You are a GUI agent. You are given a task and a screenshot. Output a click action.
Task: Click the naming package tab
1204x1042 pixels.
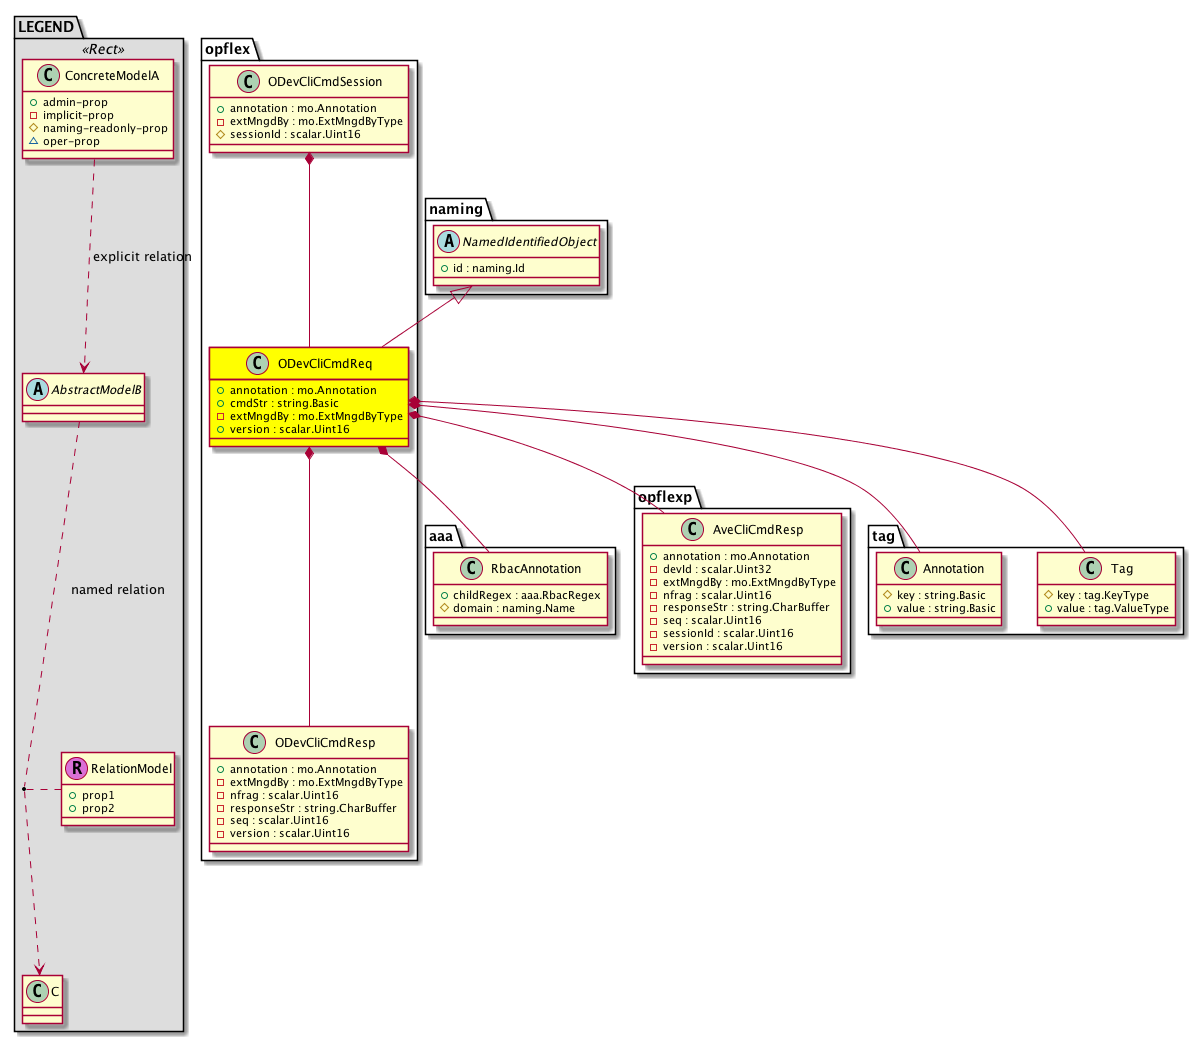point(456,209)
